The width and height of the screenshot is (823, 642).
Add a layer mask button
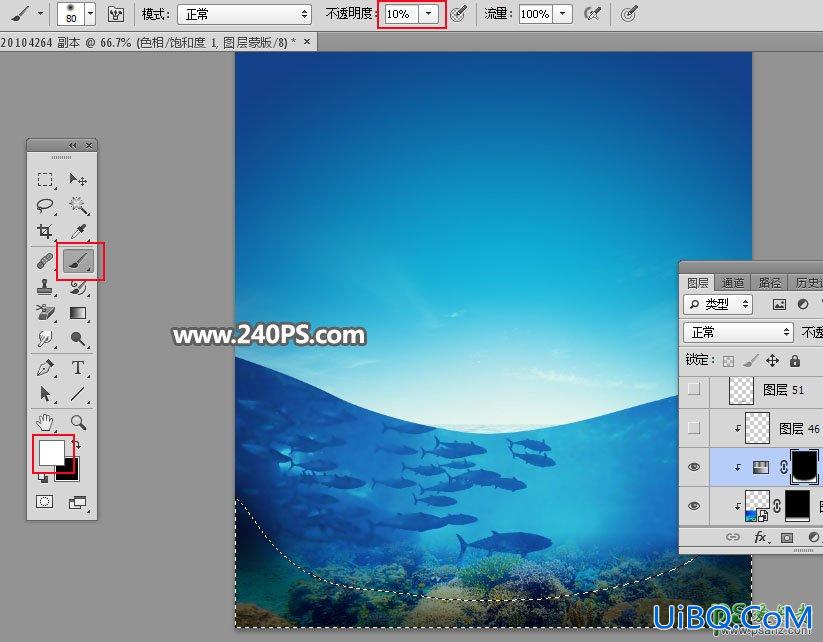[786, 537]
